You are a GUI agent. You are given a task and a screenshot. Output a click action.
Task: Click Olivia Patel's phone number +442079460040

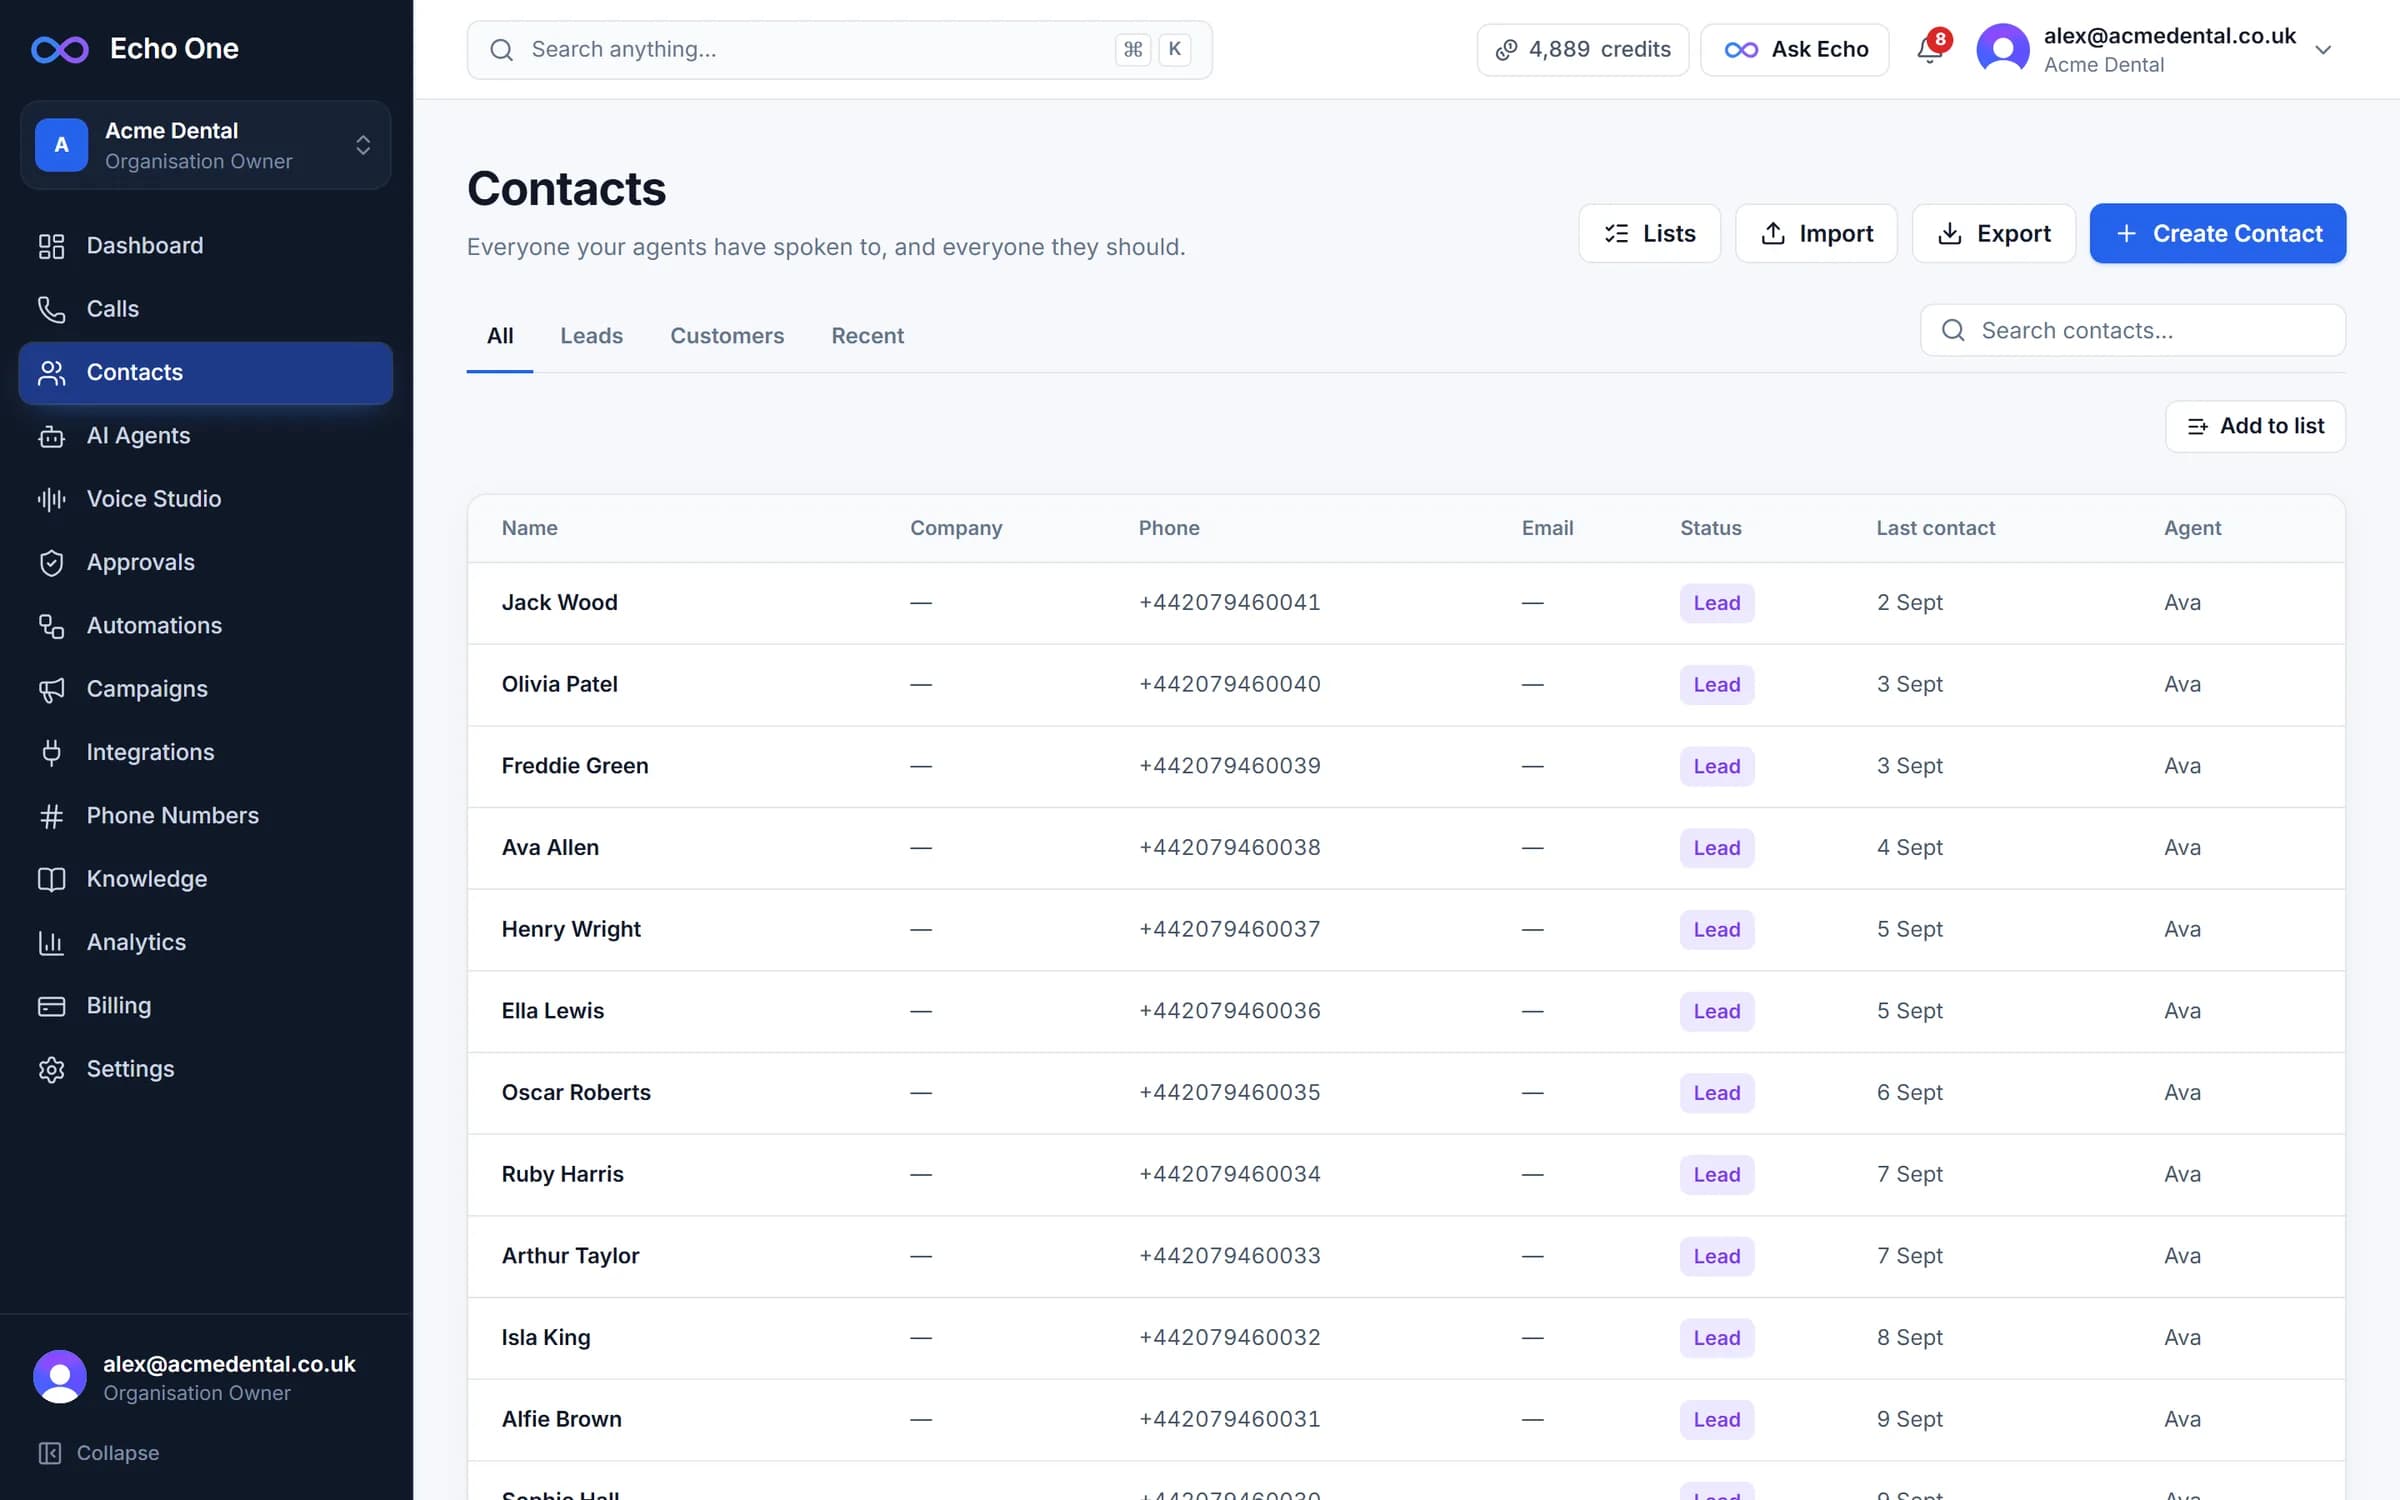tap(1229, 685)
